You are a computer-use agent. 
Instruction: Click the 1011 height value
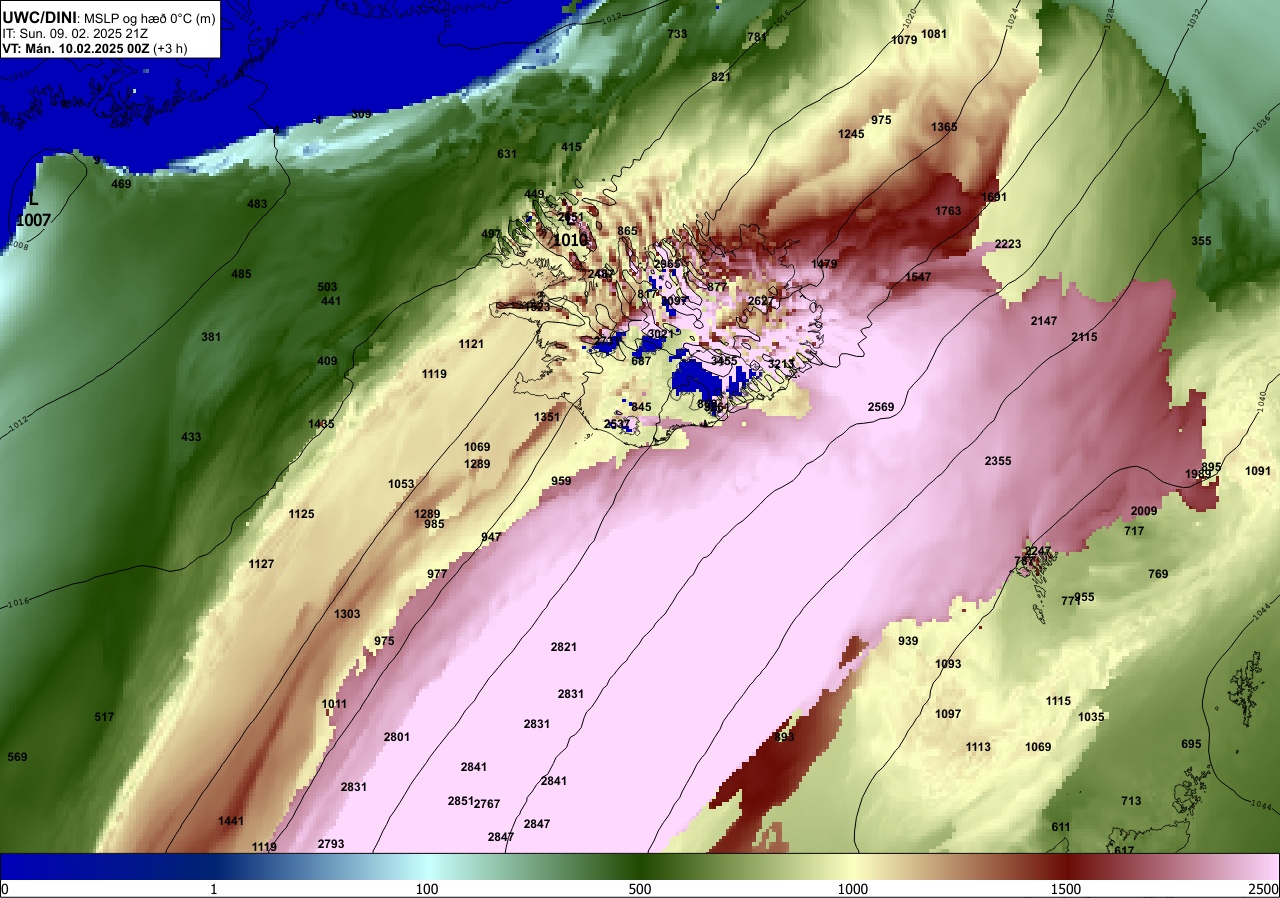pyautogui.click(x=334, y=704)
